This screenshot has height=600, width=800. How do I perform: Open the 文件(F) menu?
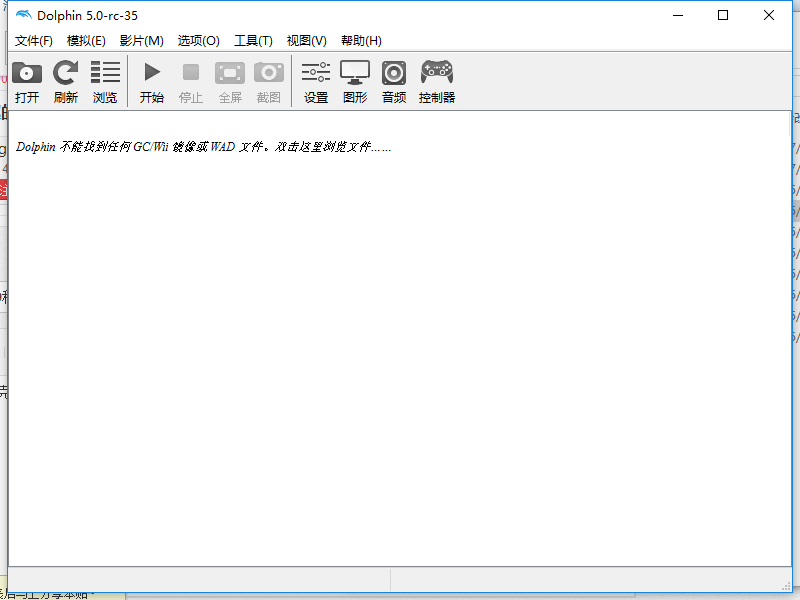pyautogui.click(x=34, y=41)
